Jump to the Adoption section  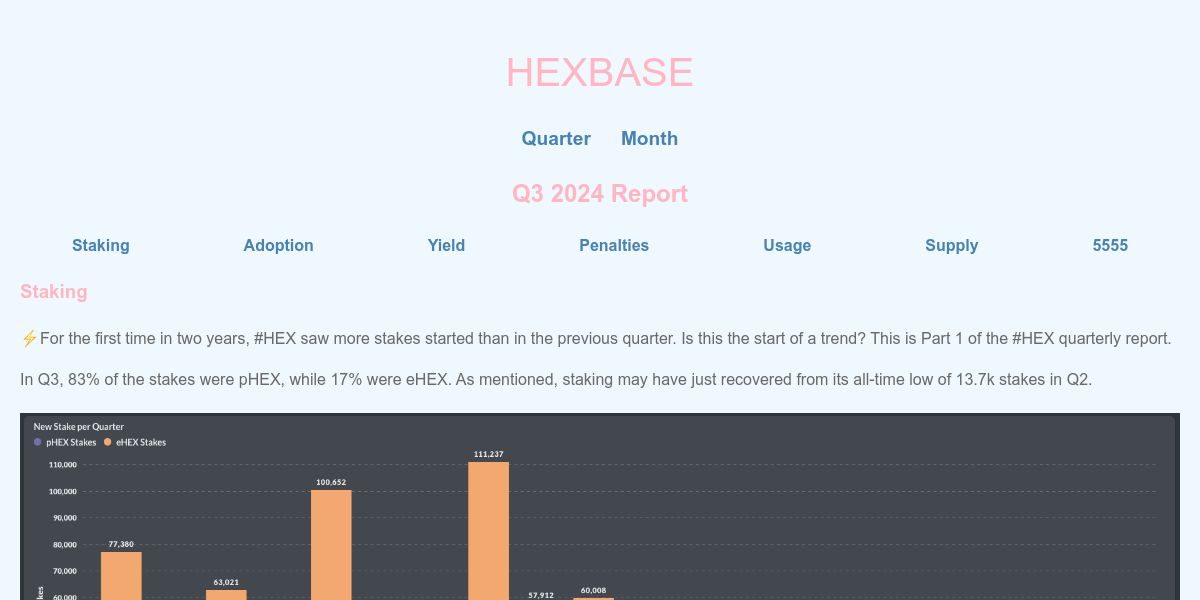coord(278,246)
